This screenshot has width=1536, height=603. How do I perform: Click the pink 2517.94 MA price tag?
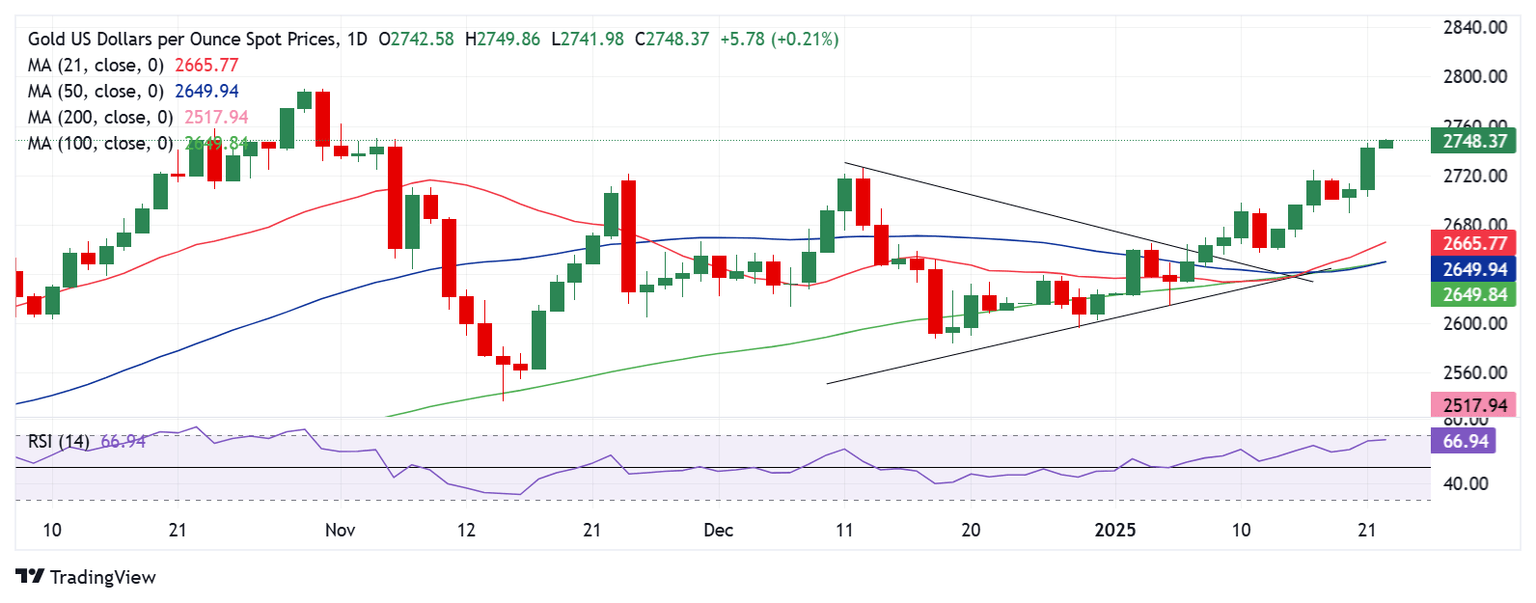tap(1475, 405)
